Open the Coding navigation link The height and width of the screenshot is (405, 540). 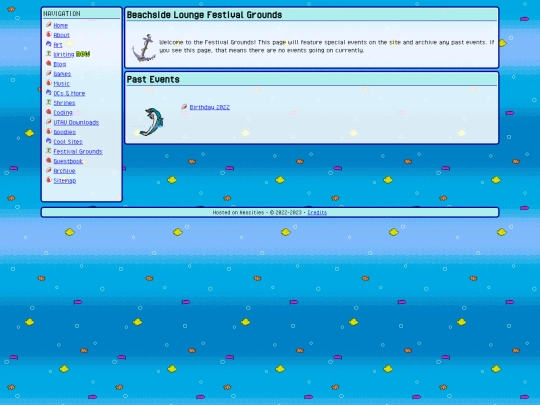63,113
